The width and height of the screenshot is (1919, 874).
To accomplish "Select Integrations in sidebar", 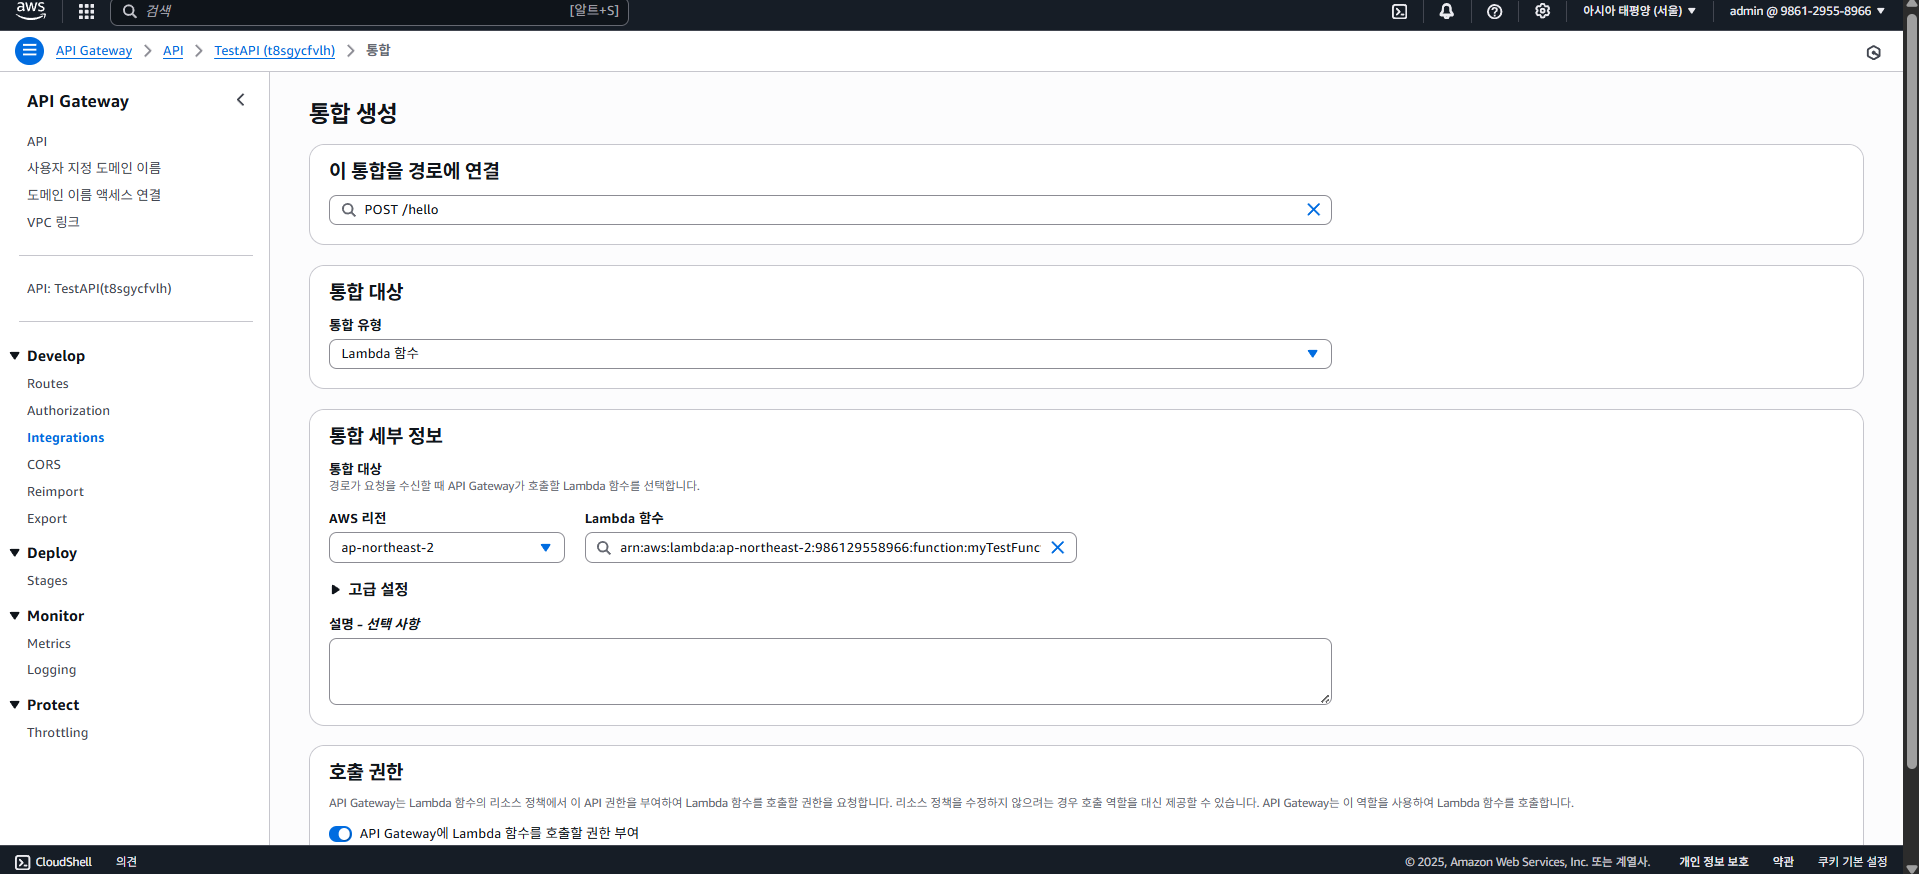I will point(65,438).
